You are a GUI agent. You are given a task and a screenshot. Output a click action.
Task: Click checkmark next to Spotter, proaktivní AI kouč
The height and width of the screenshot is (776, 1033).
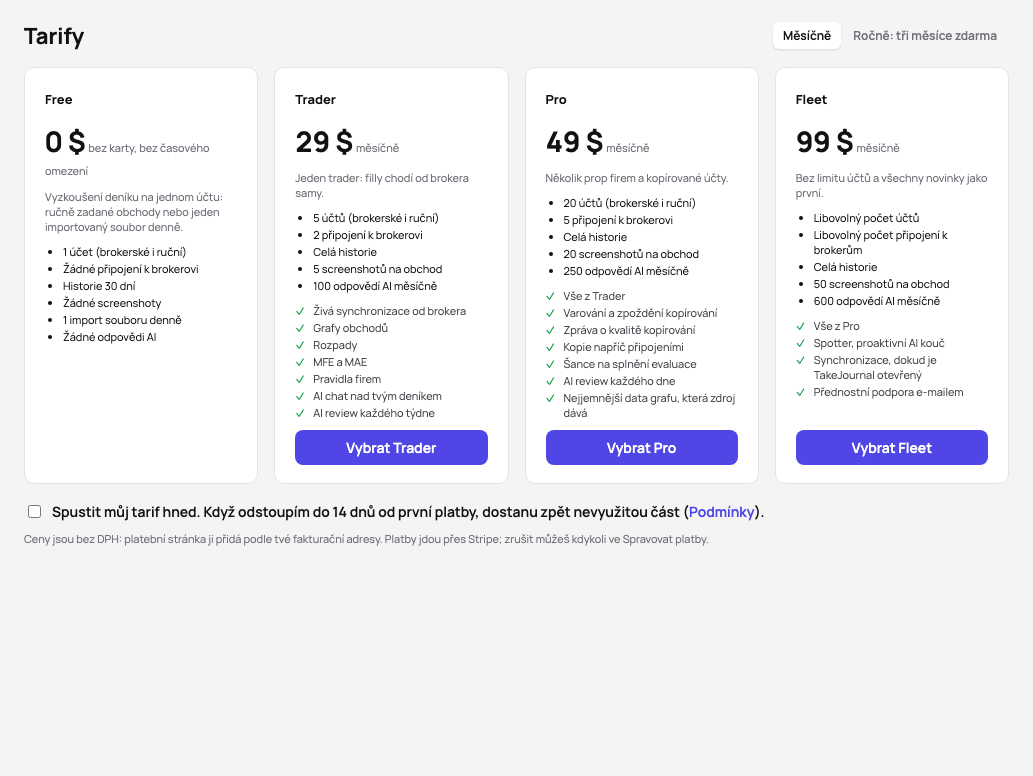click(x=800, y=344)
